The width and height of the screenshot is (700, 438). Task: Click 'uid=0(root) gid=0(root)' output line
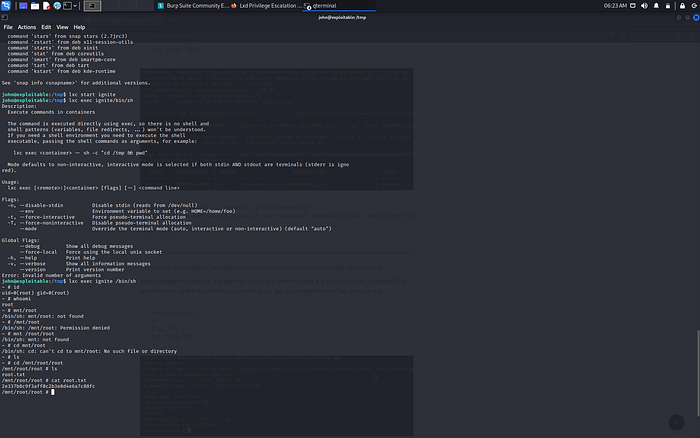click(35, 293)
